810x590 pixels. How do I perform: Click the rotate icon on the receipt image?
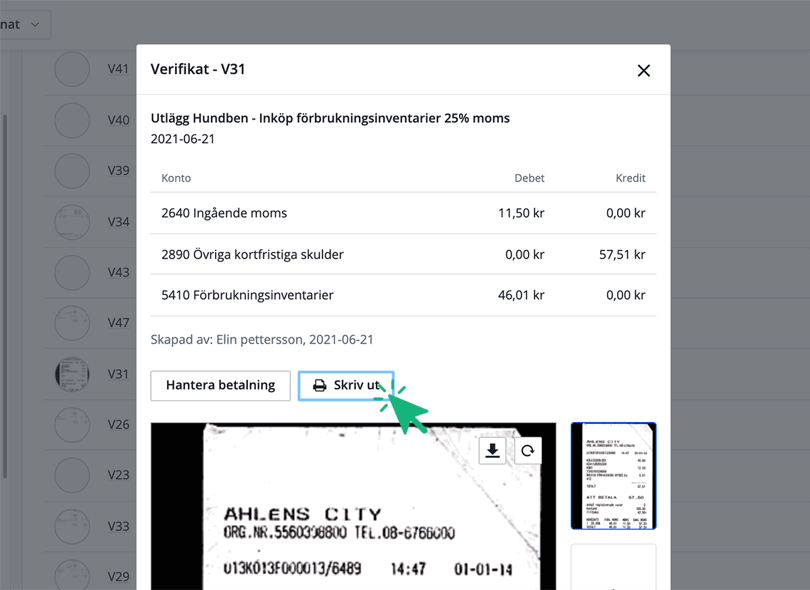(529, 451)
